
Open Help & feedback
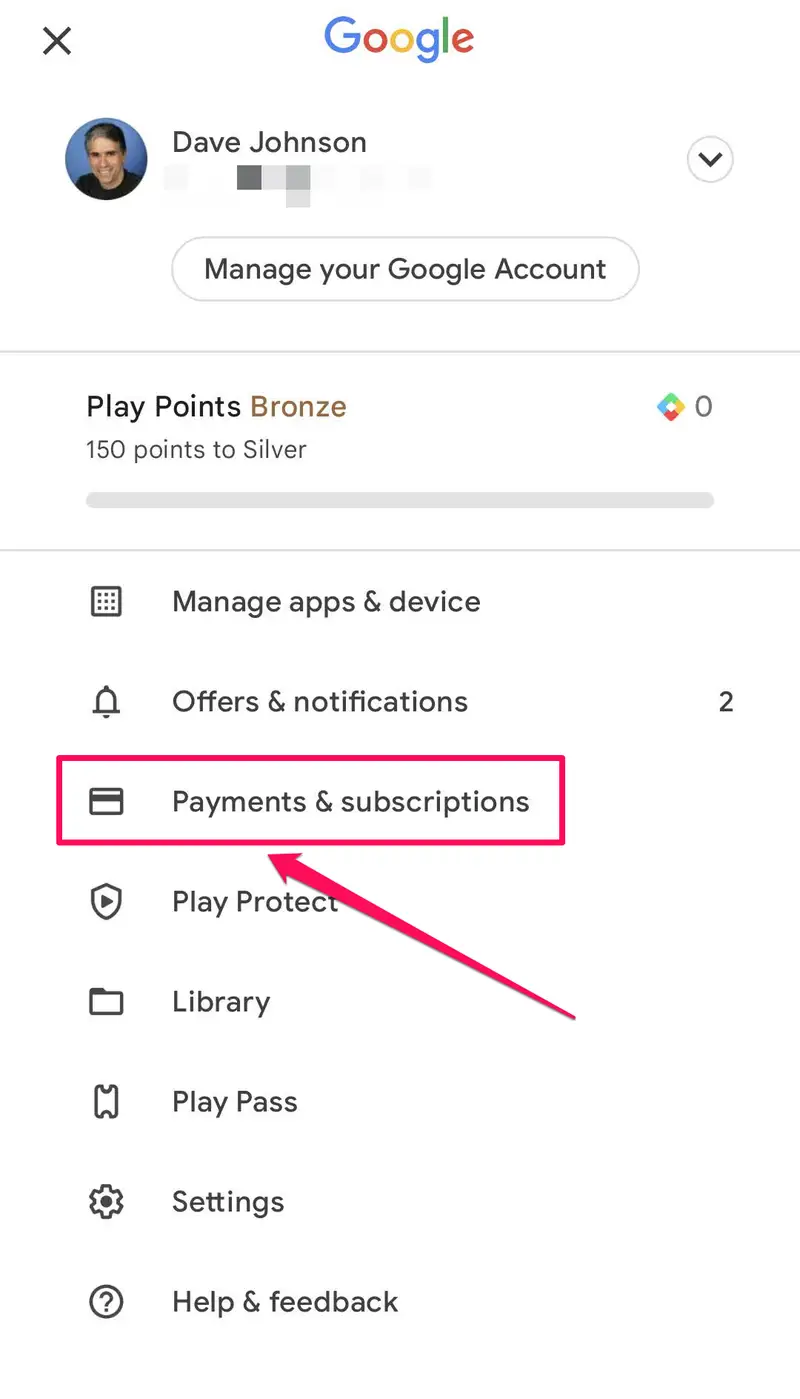(285, 1302)
